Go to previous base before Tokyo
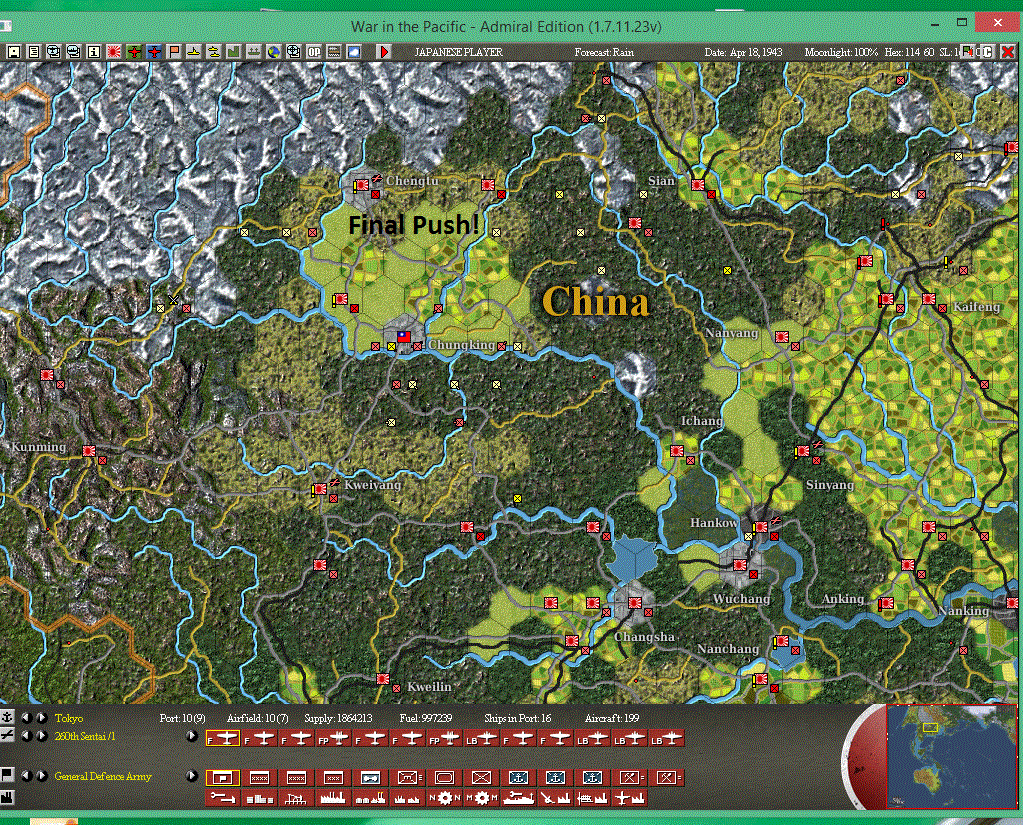 coord(26,717)
